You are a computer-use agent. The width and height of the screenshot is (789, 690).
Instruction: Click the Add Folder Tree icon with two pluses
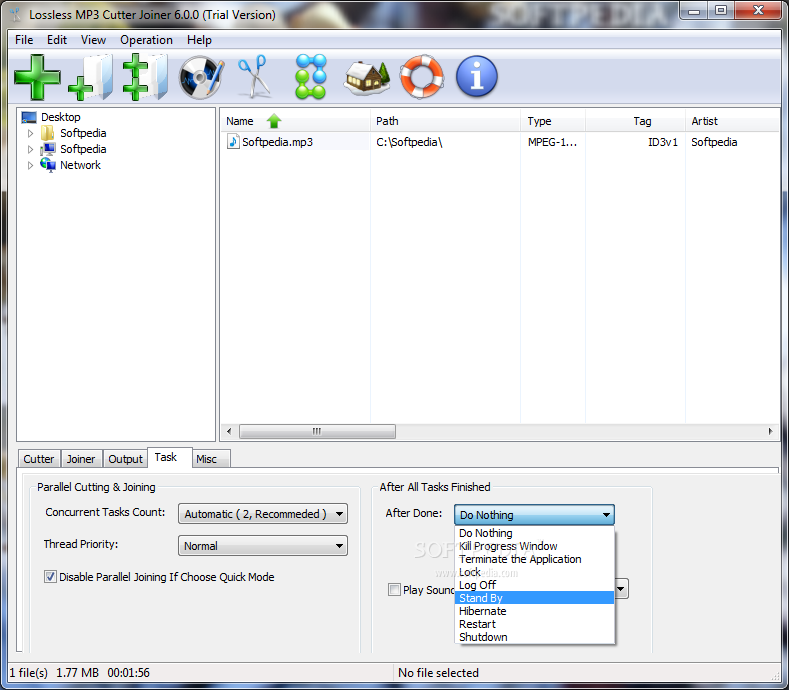click(145, 77)
